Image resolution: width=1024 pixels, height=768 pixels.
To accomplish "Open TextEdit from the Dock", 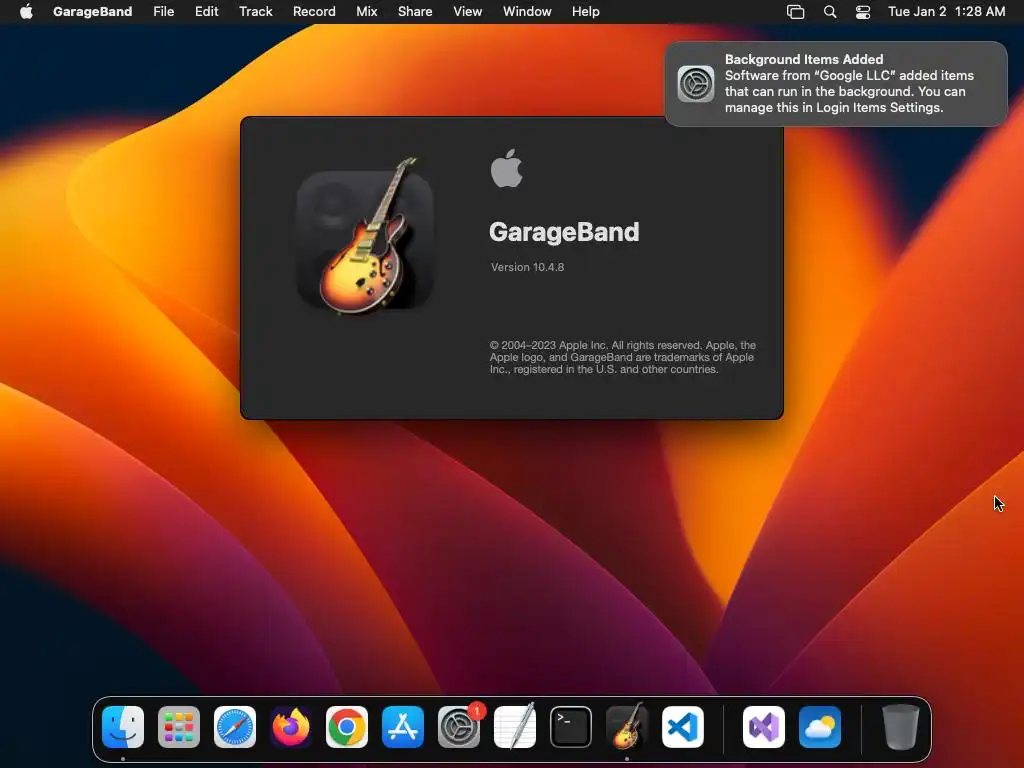I will 515,727.
